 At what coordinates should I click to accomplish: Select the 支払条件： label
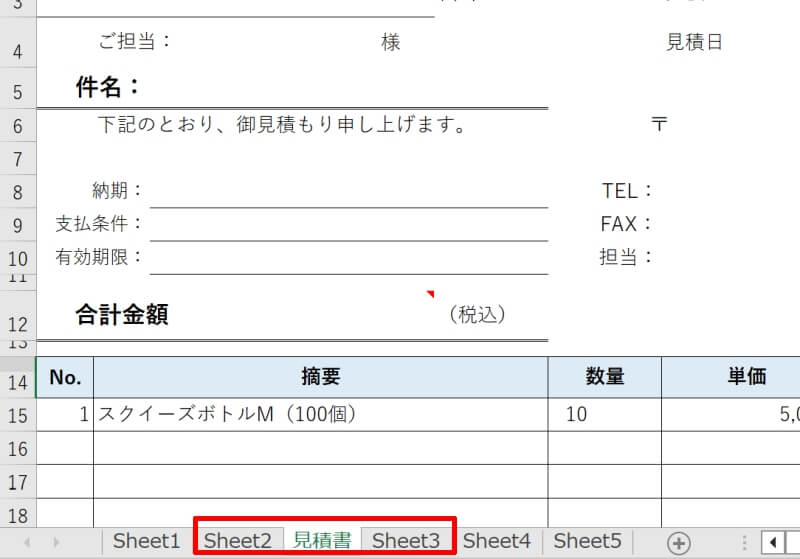click(x=98, y=223)
